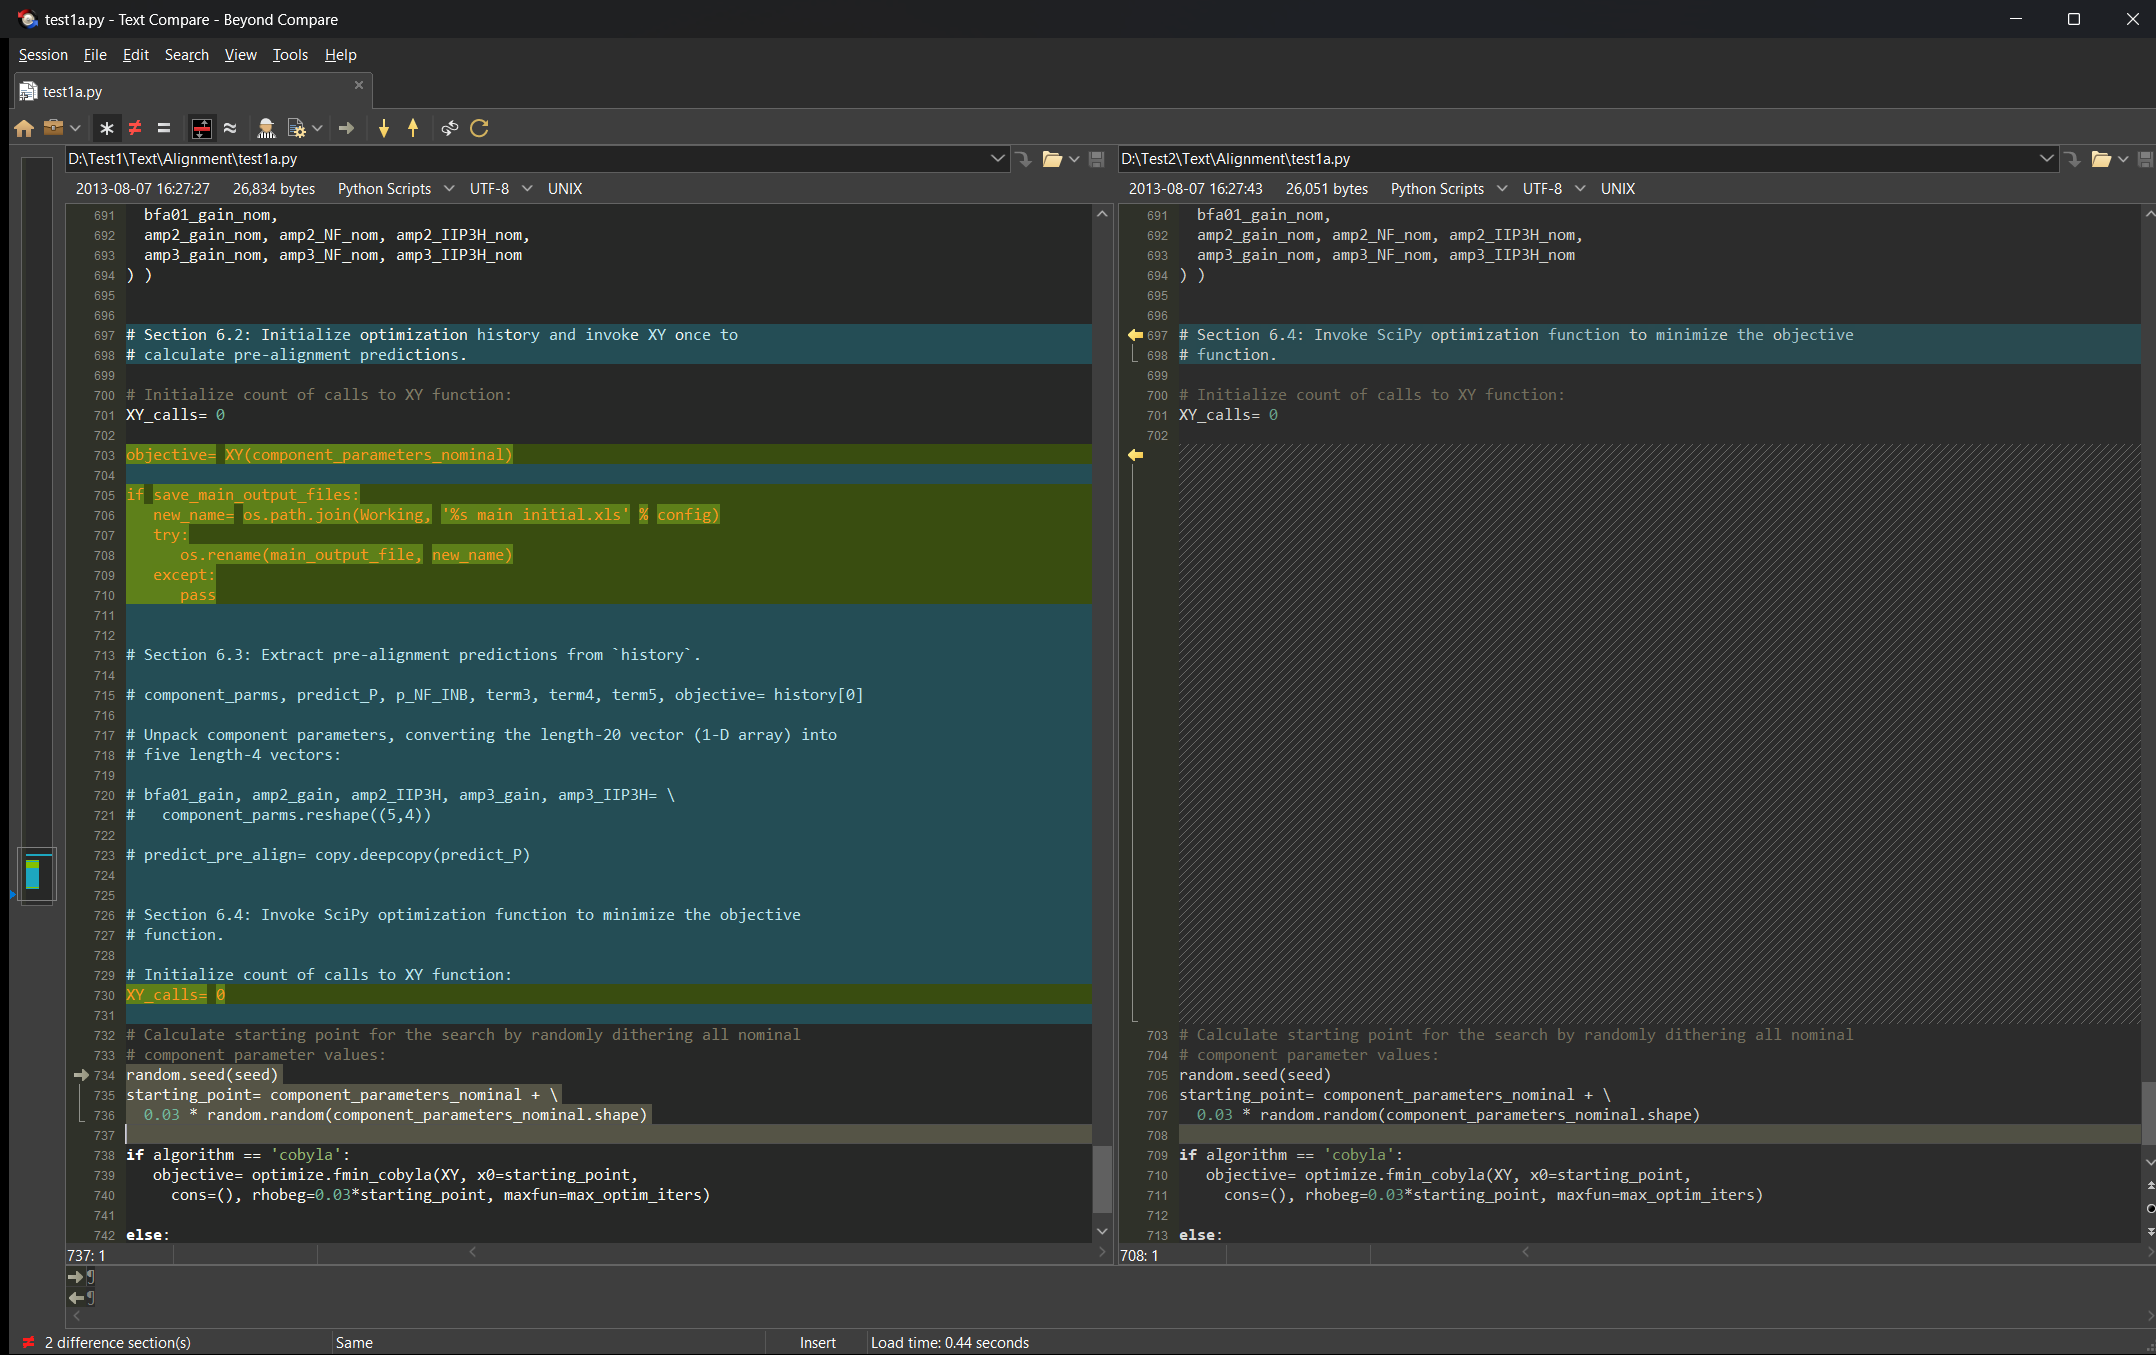Open Sessions briefcase icon

(54, 128)
